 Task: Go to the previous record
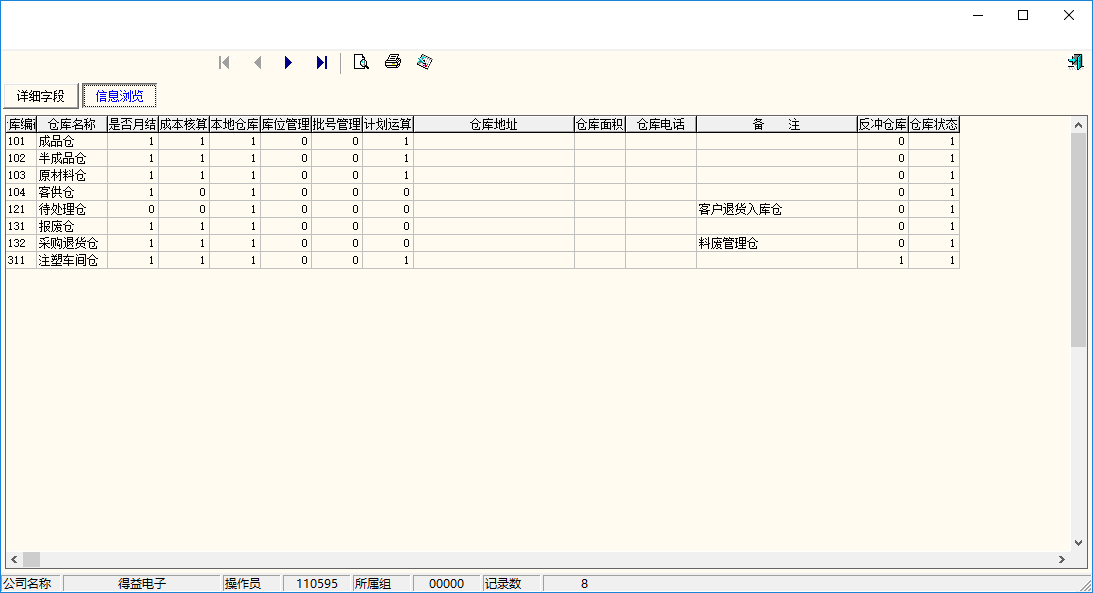coord(257,63)
